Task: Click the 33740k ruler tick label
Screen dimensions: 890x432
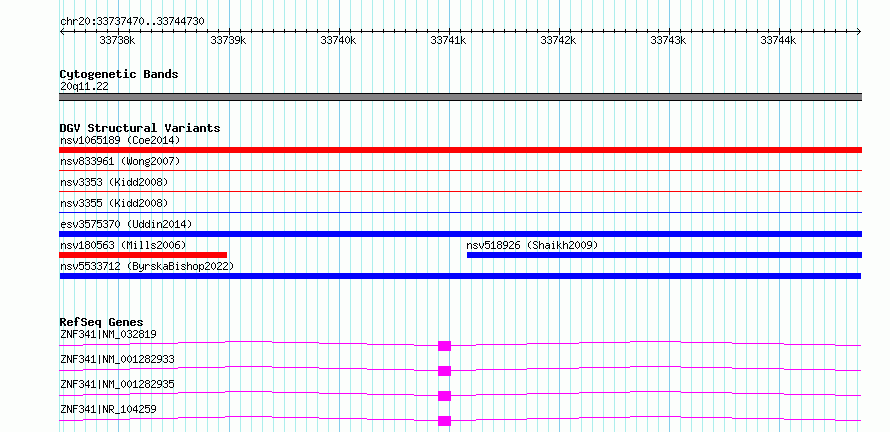Action: (x=338, y=41)
